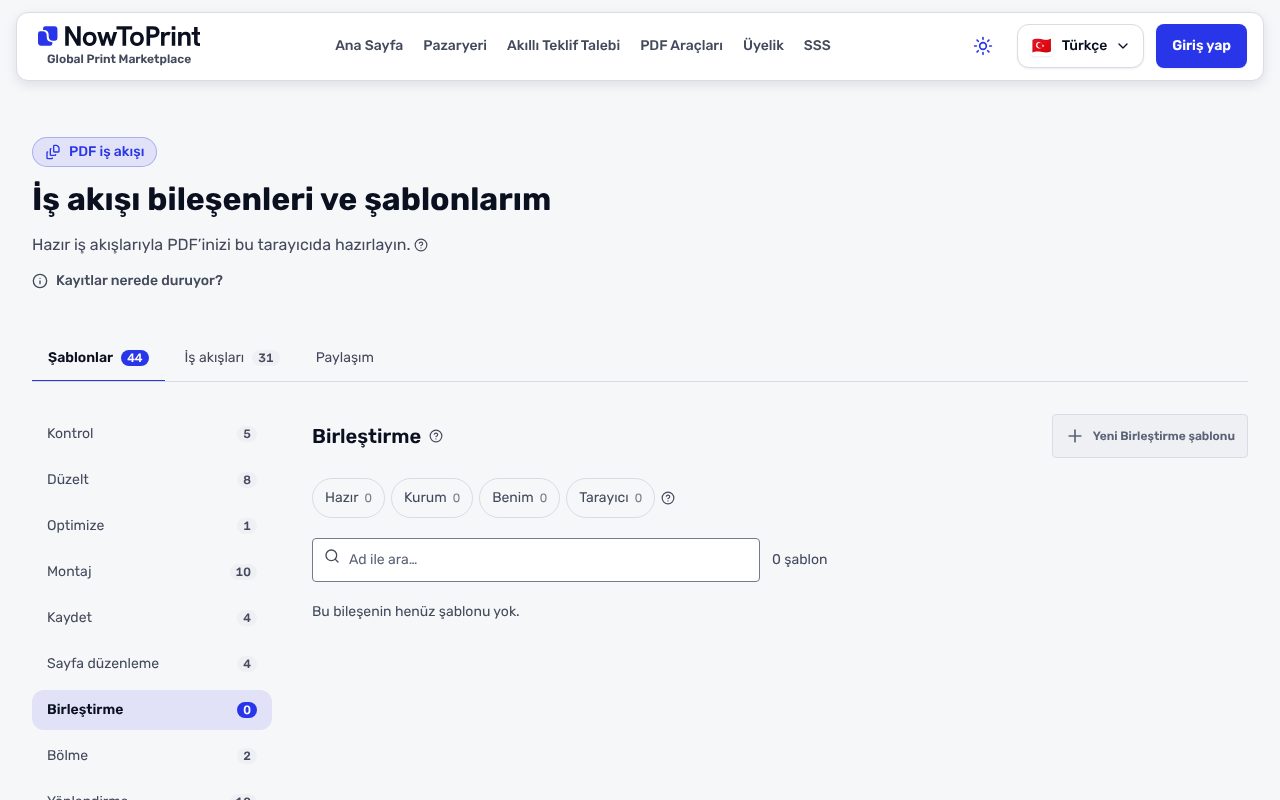Click help icon after the filter chips
Image resolution: width=1280 pixels, height=800 pixels.
pos(668,498)
